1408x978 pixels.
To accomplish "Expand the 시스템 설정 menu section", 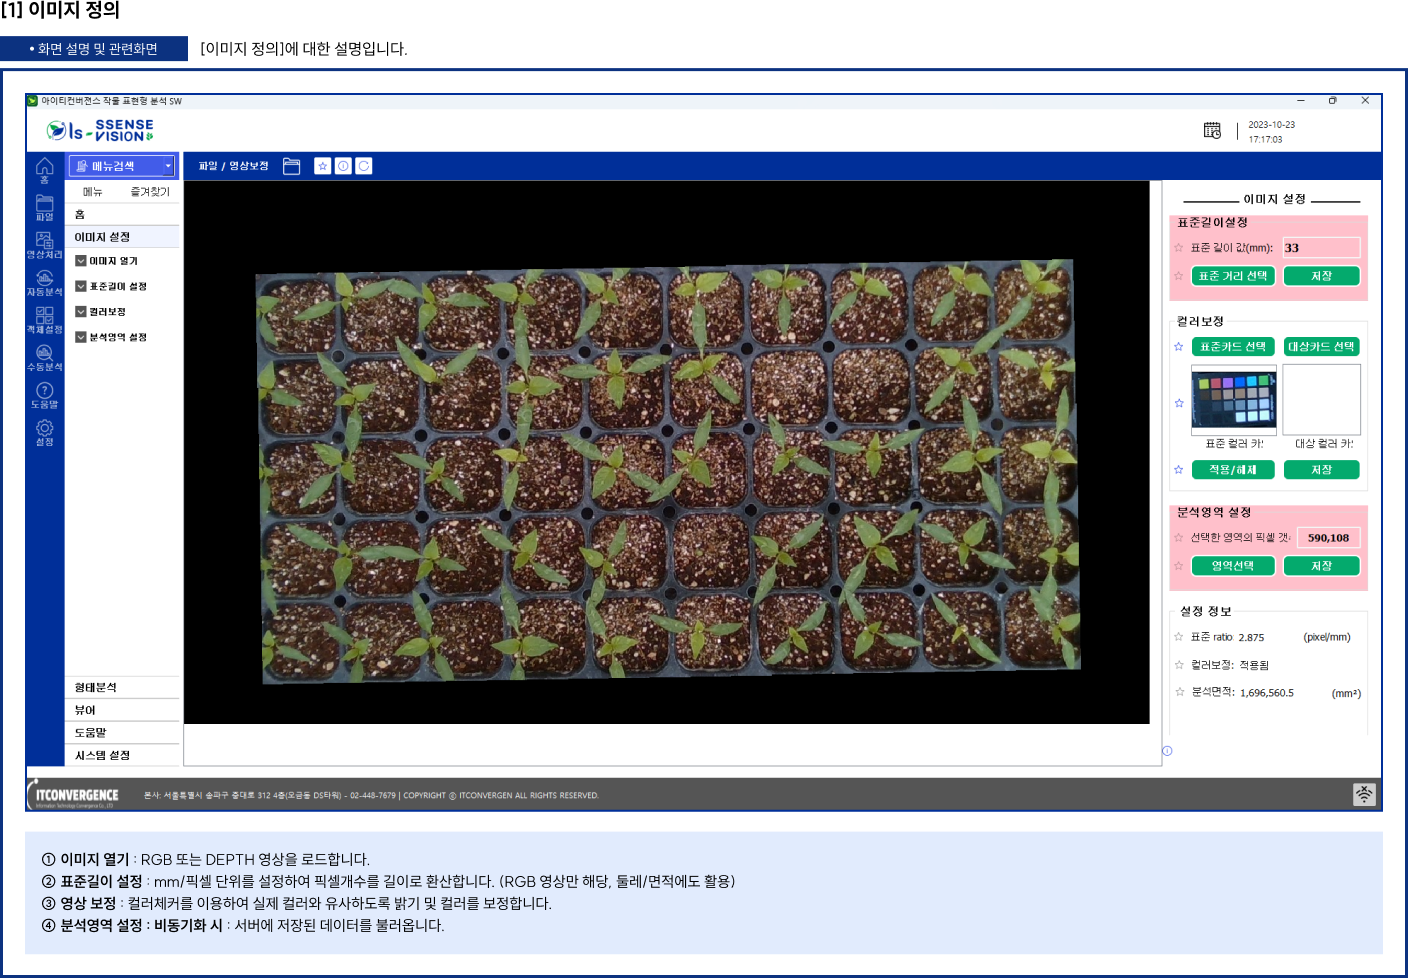I will click(122, 755).
